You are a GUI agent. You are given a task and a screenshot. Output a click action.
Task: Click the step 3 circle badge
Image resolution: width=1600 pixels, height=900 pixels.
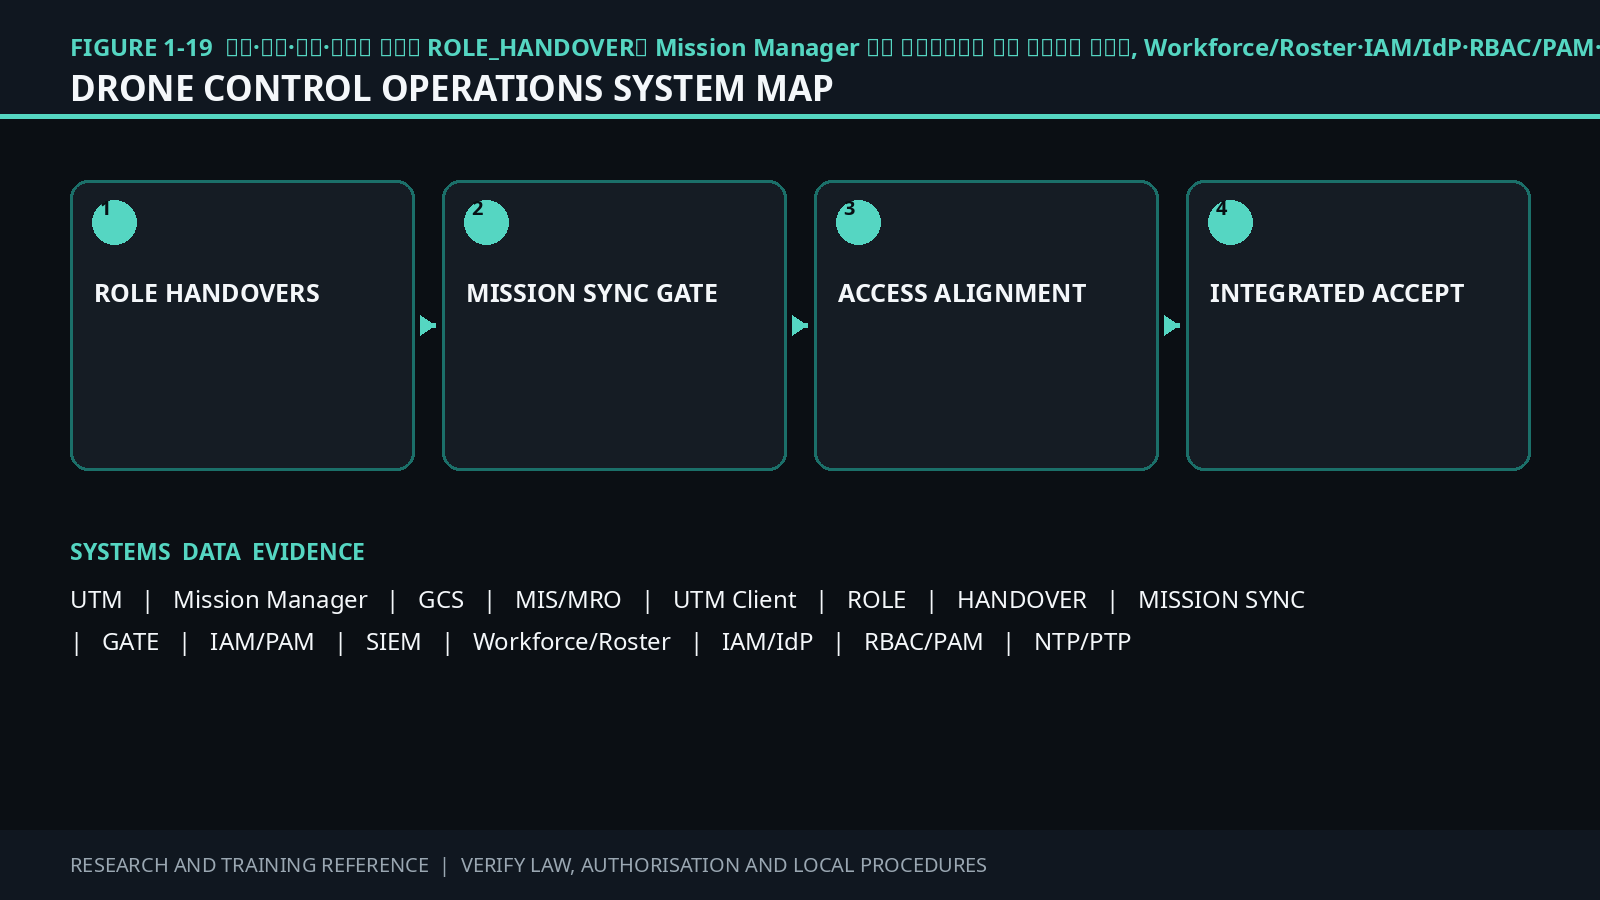[x=858, y=222]
